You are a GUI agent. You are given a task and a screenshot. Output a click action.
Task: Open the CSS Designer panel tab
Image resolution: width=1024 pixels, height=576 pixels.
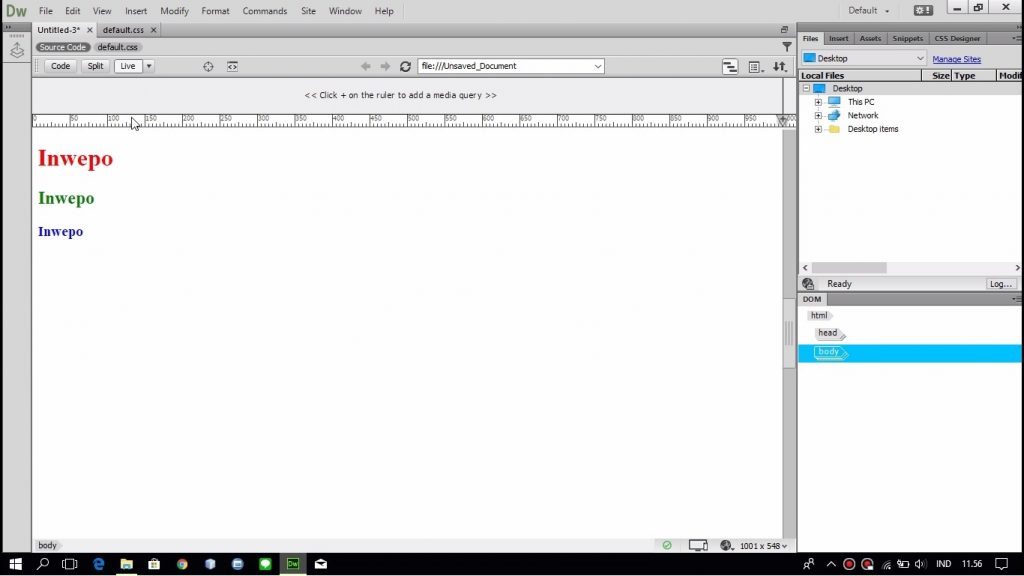click(957, 39)
